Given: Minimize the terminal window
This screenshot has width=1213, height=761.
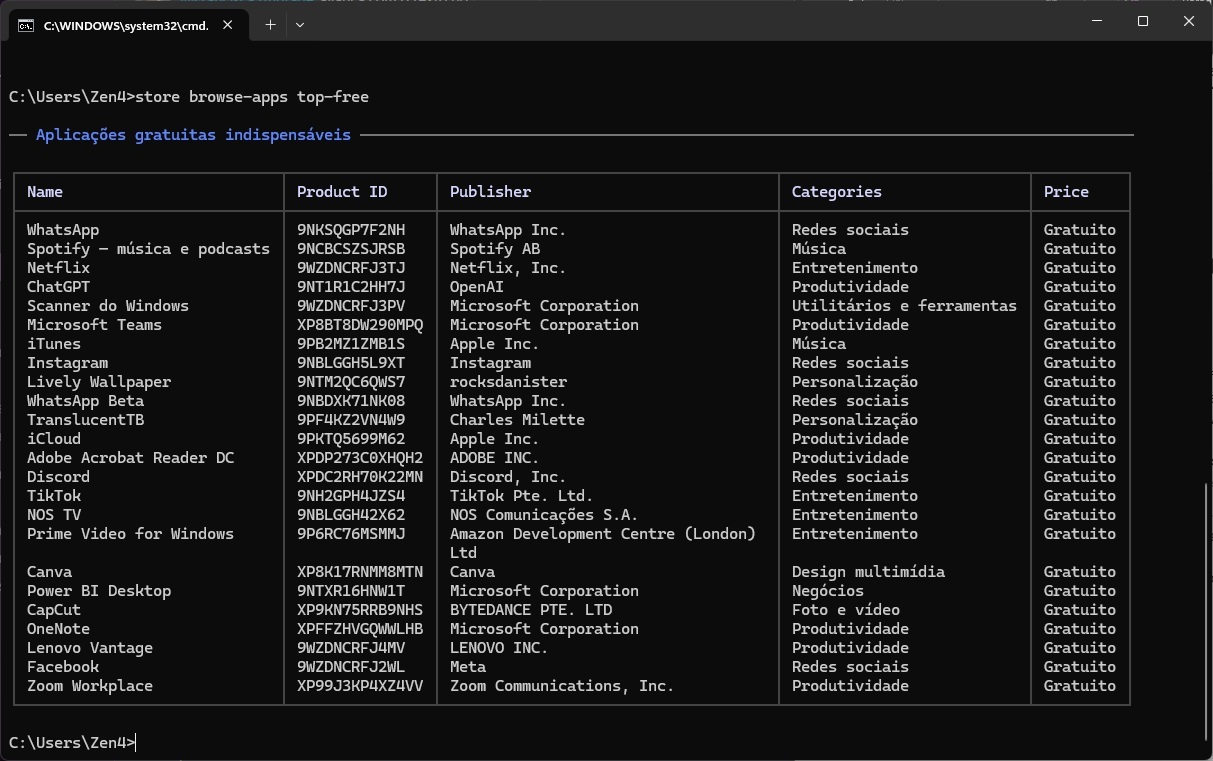Looking at the screenshot, I should click(x=1097, y=21).
